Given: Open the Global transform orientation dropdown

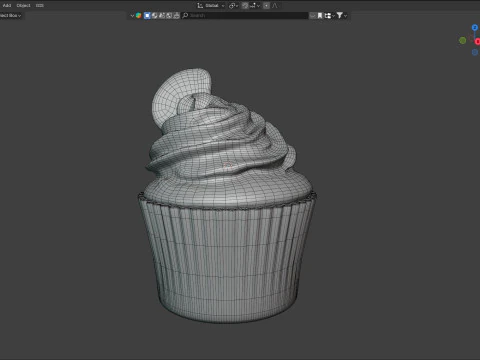Looking at the screenshot, I should click(214, 5).
